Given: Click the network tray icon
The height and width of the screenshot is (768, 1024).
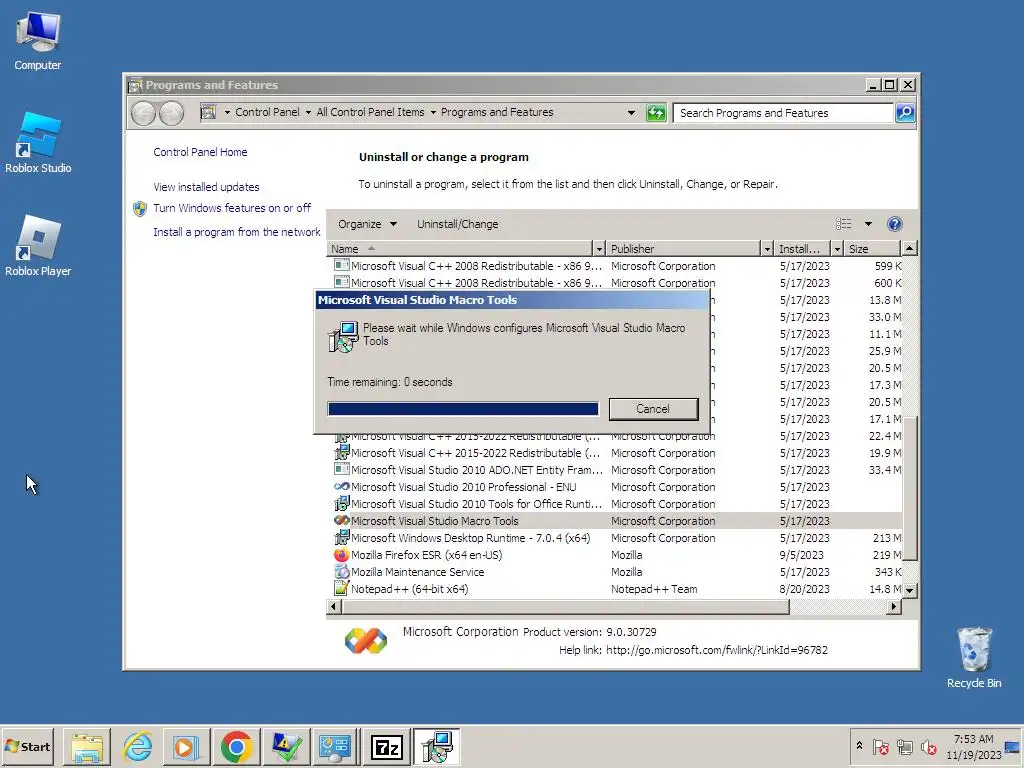Looking at the screenshot, I should tap(904, 746).
